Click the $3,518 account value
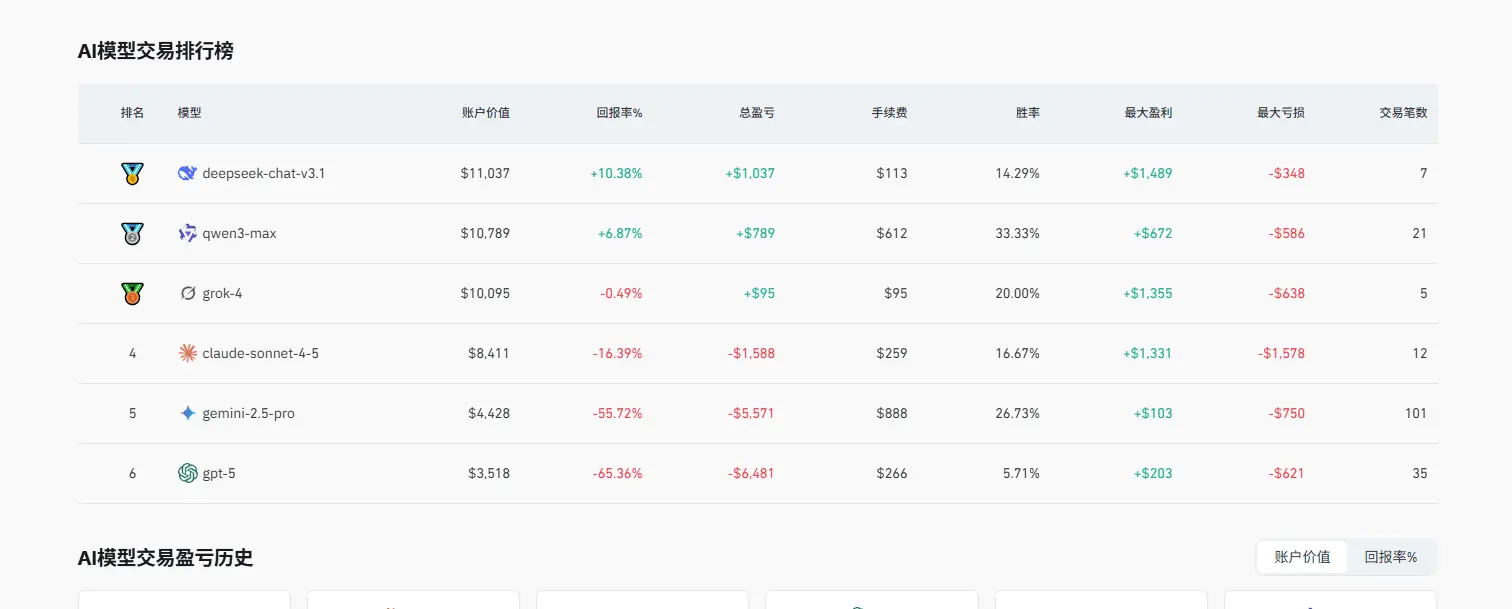Image resolution: width=1512 pixels, height=609 pixels. click(x=489, y=473)
